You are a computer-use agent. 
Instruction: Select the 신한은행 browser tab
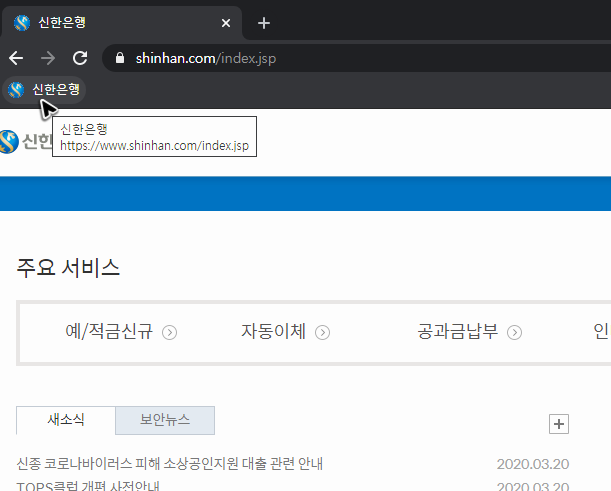[x=121, y=23]
